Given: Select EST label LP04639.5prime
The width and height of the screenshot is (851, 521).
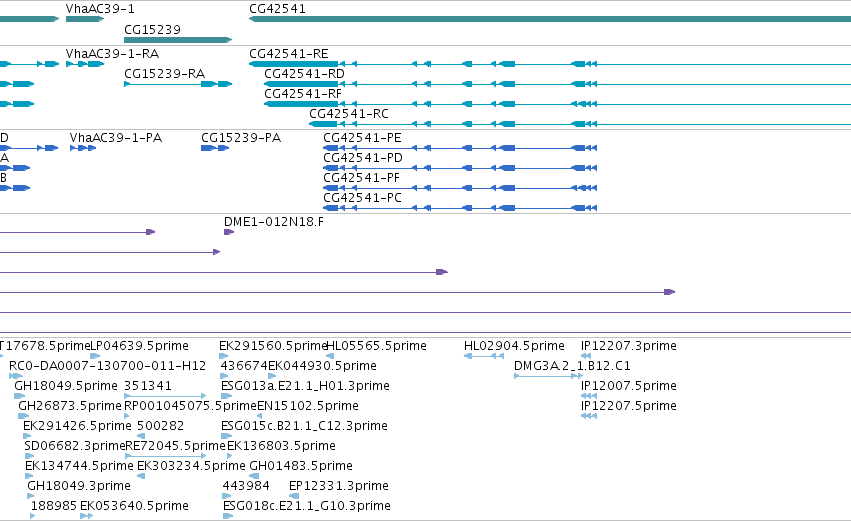Looking at the screenshot, I should click(139, 346).
